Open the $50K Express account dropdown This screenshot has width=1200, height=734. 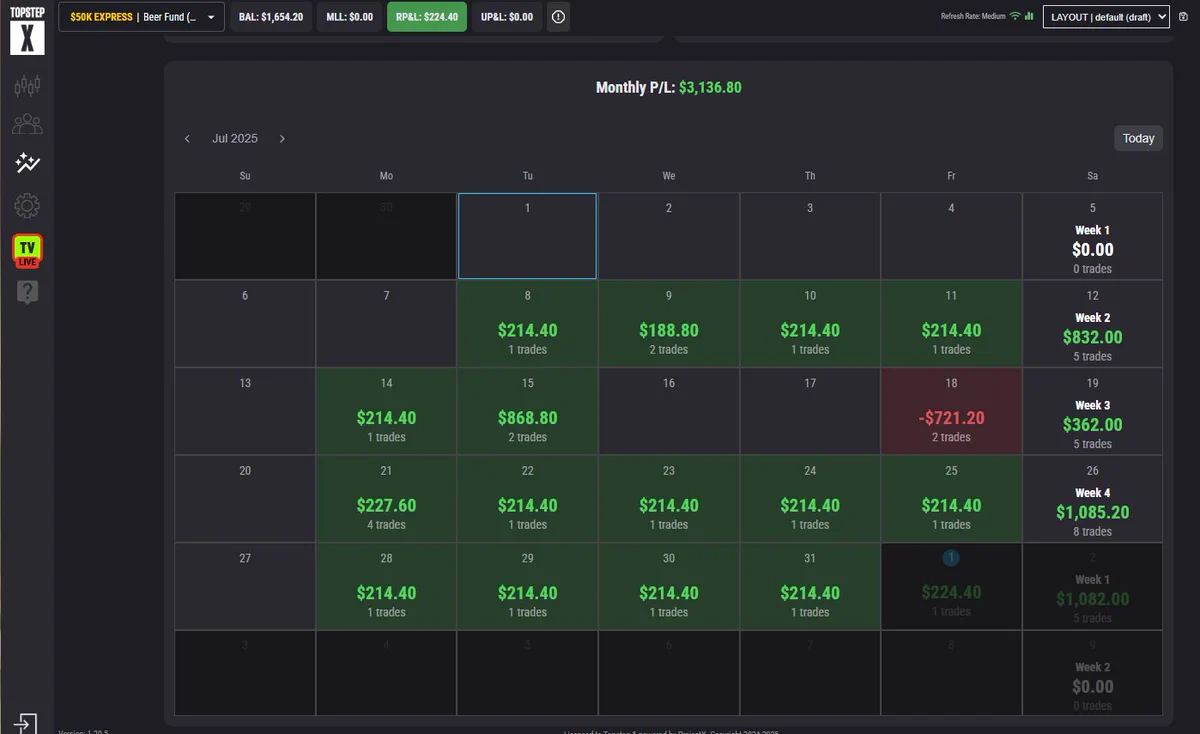(141, 17)
